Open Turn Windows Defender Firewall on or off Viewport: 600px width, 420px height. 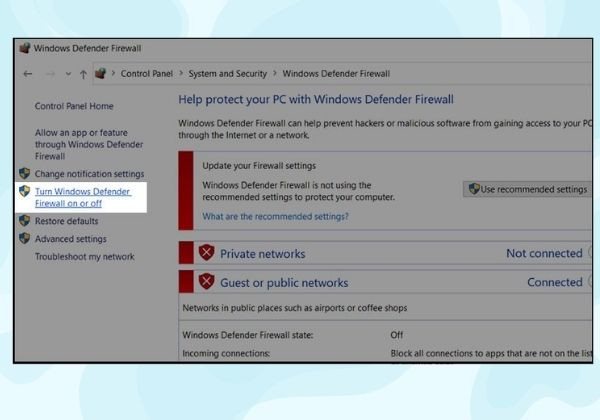click(83, 197)
